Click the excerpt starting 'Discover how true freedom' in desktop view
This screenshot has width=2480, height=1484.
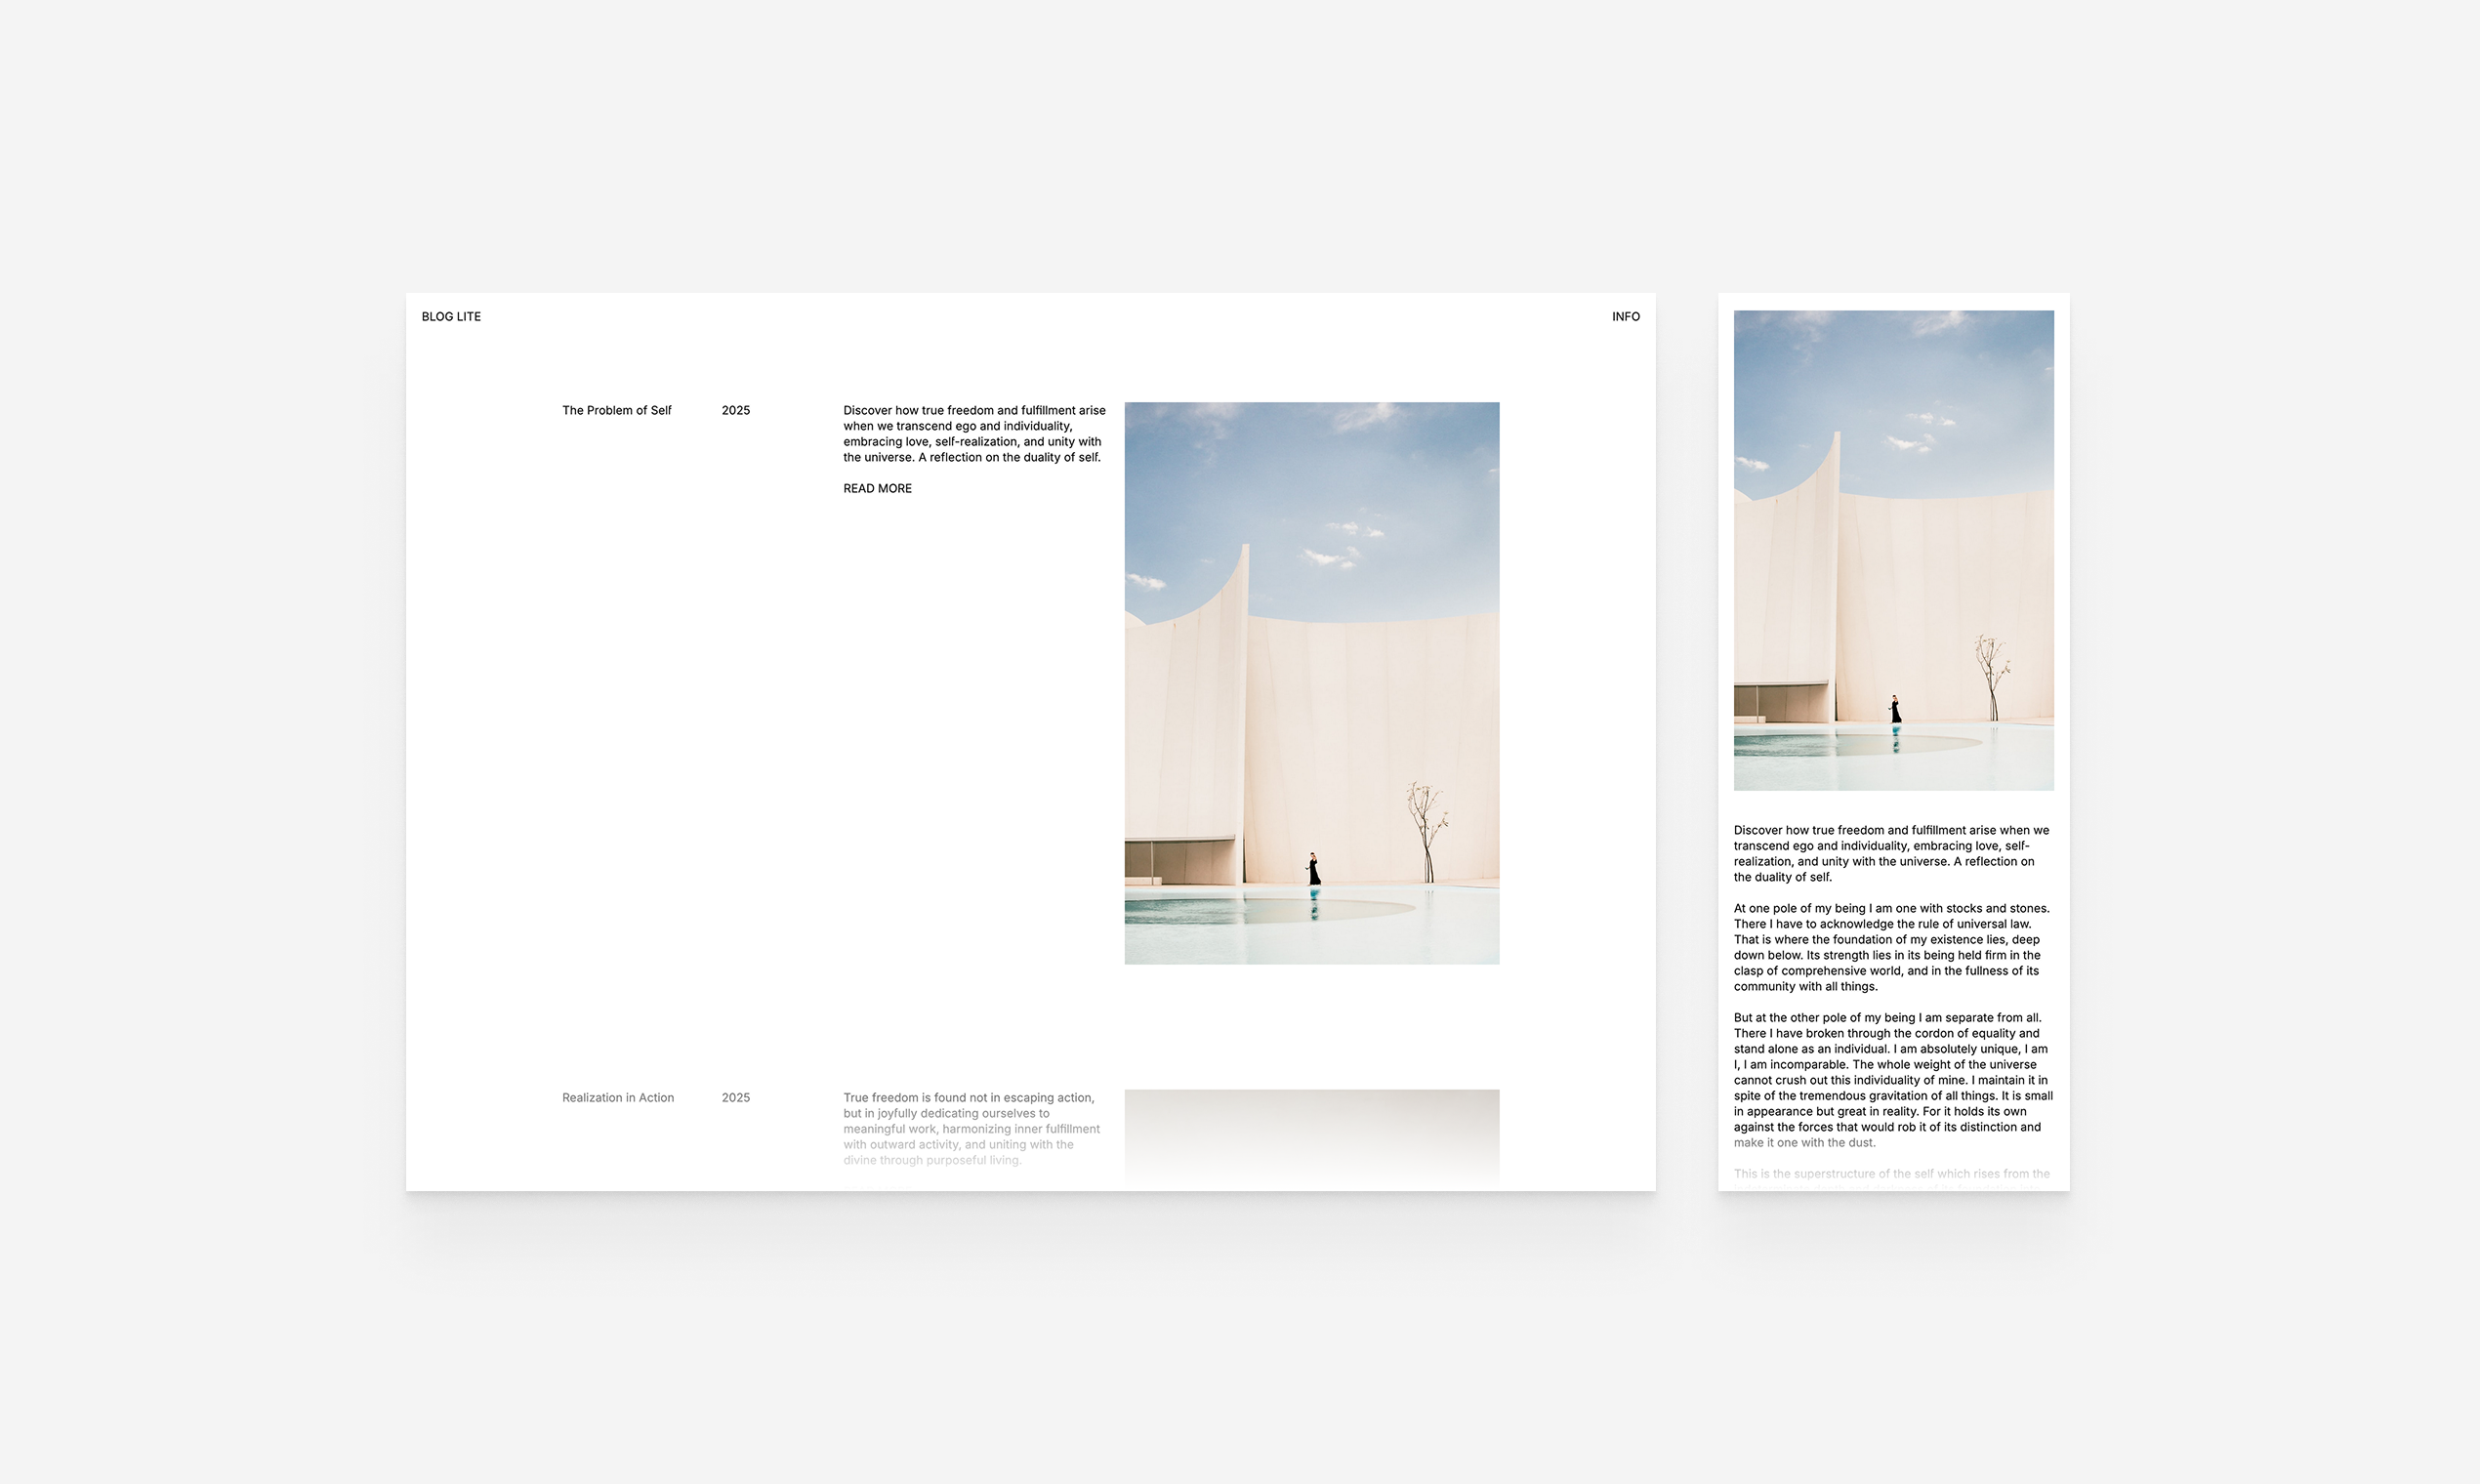974,433
